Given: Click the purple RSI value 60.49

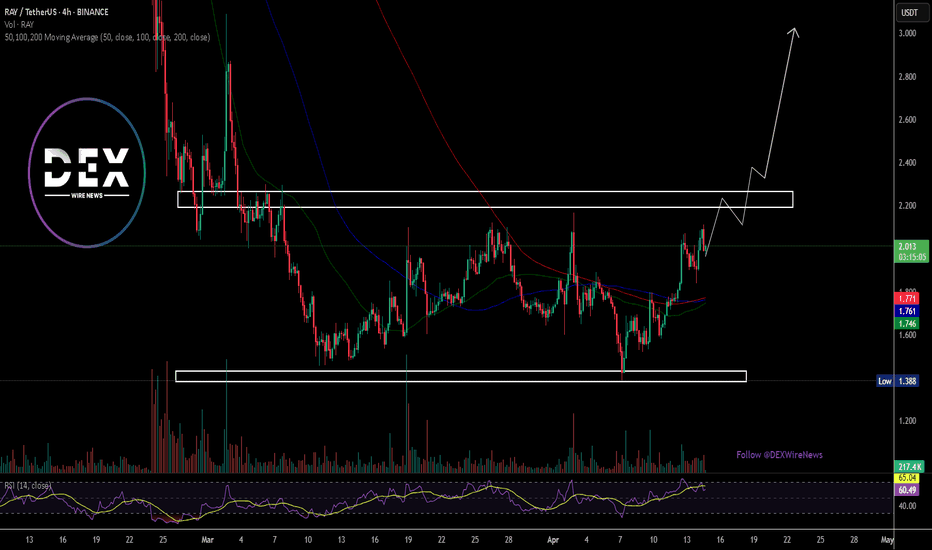Looking at the screenshot, I should (x=907, y=490).
